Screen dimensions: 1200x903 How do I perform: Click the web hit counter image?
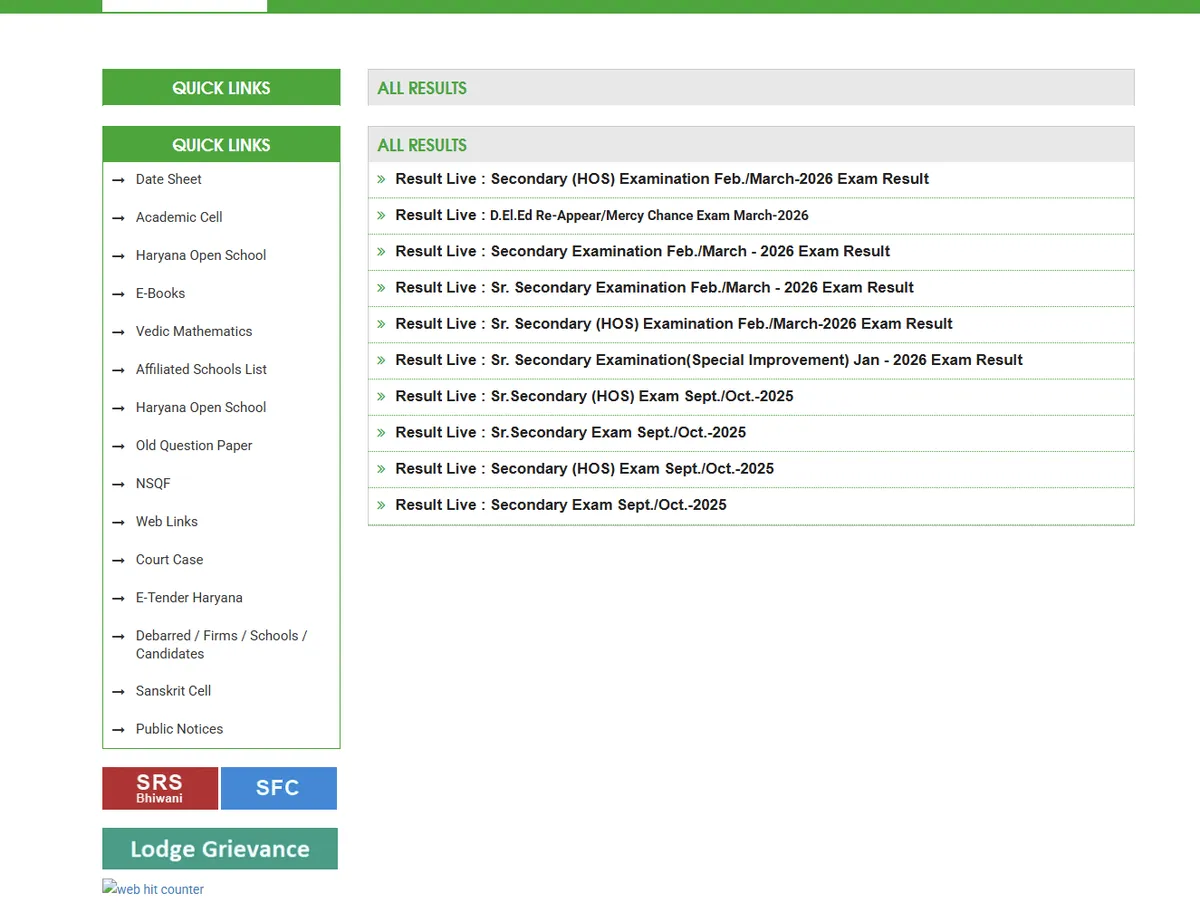153,888
